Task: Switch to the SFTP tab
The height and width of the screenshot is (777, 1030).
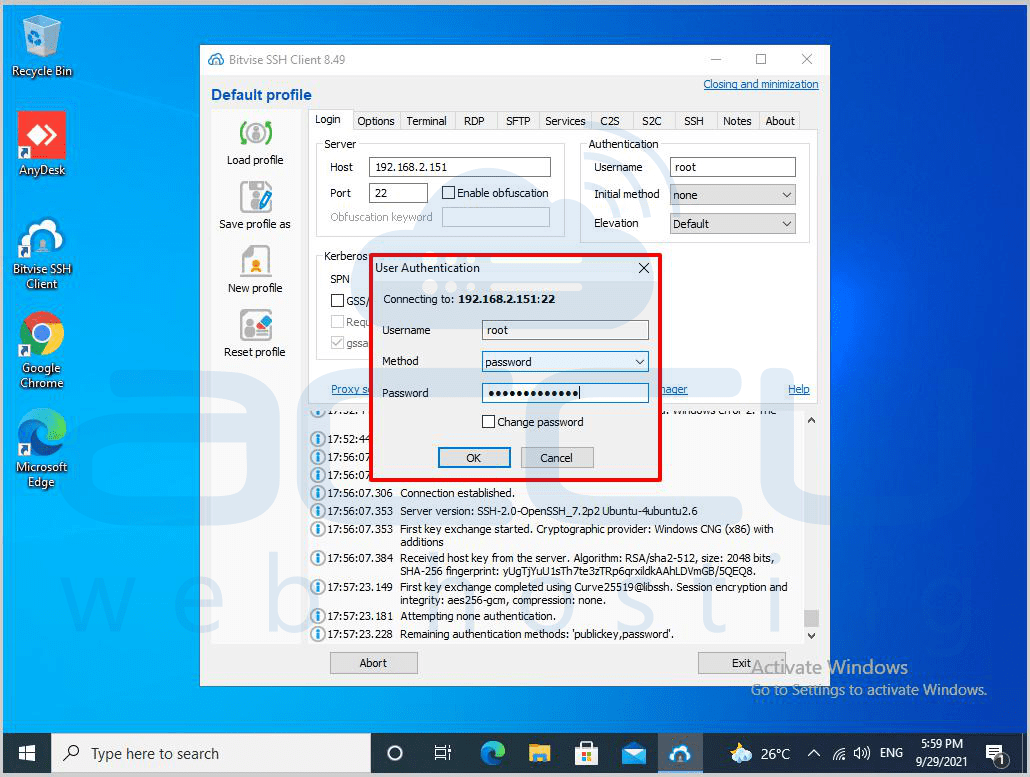Action: coord(518,121)
